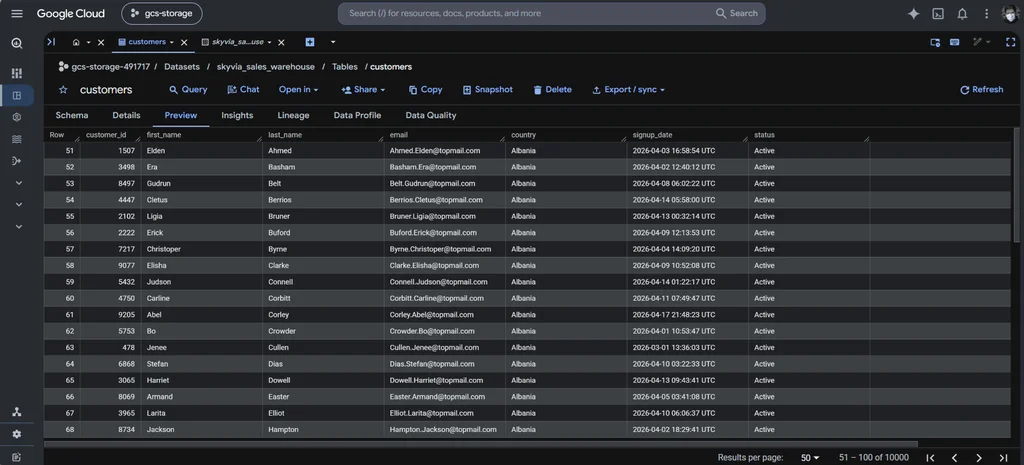Screen dimensions: 1024x465
Task: Open the dropdown next to the new tab plus
Action: pos(333,42)
